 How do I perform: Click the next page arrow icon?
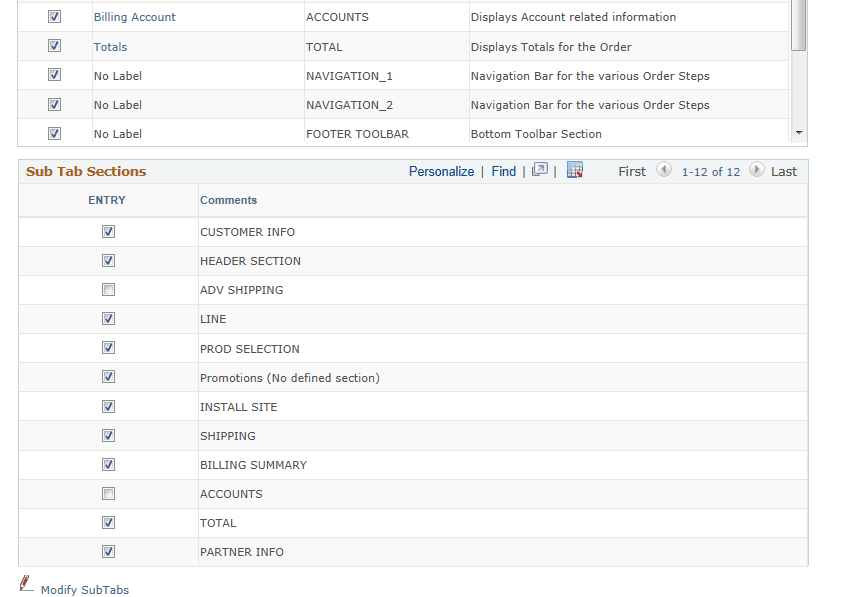coord(756,171)
